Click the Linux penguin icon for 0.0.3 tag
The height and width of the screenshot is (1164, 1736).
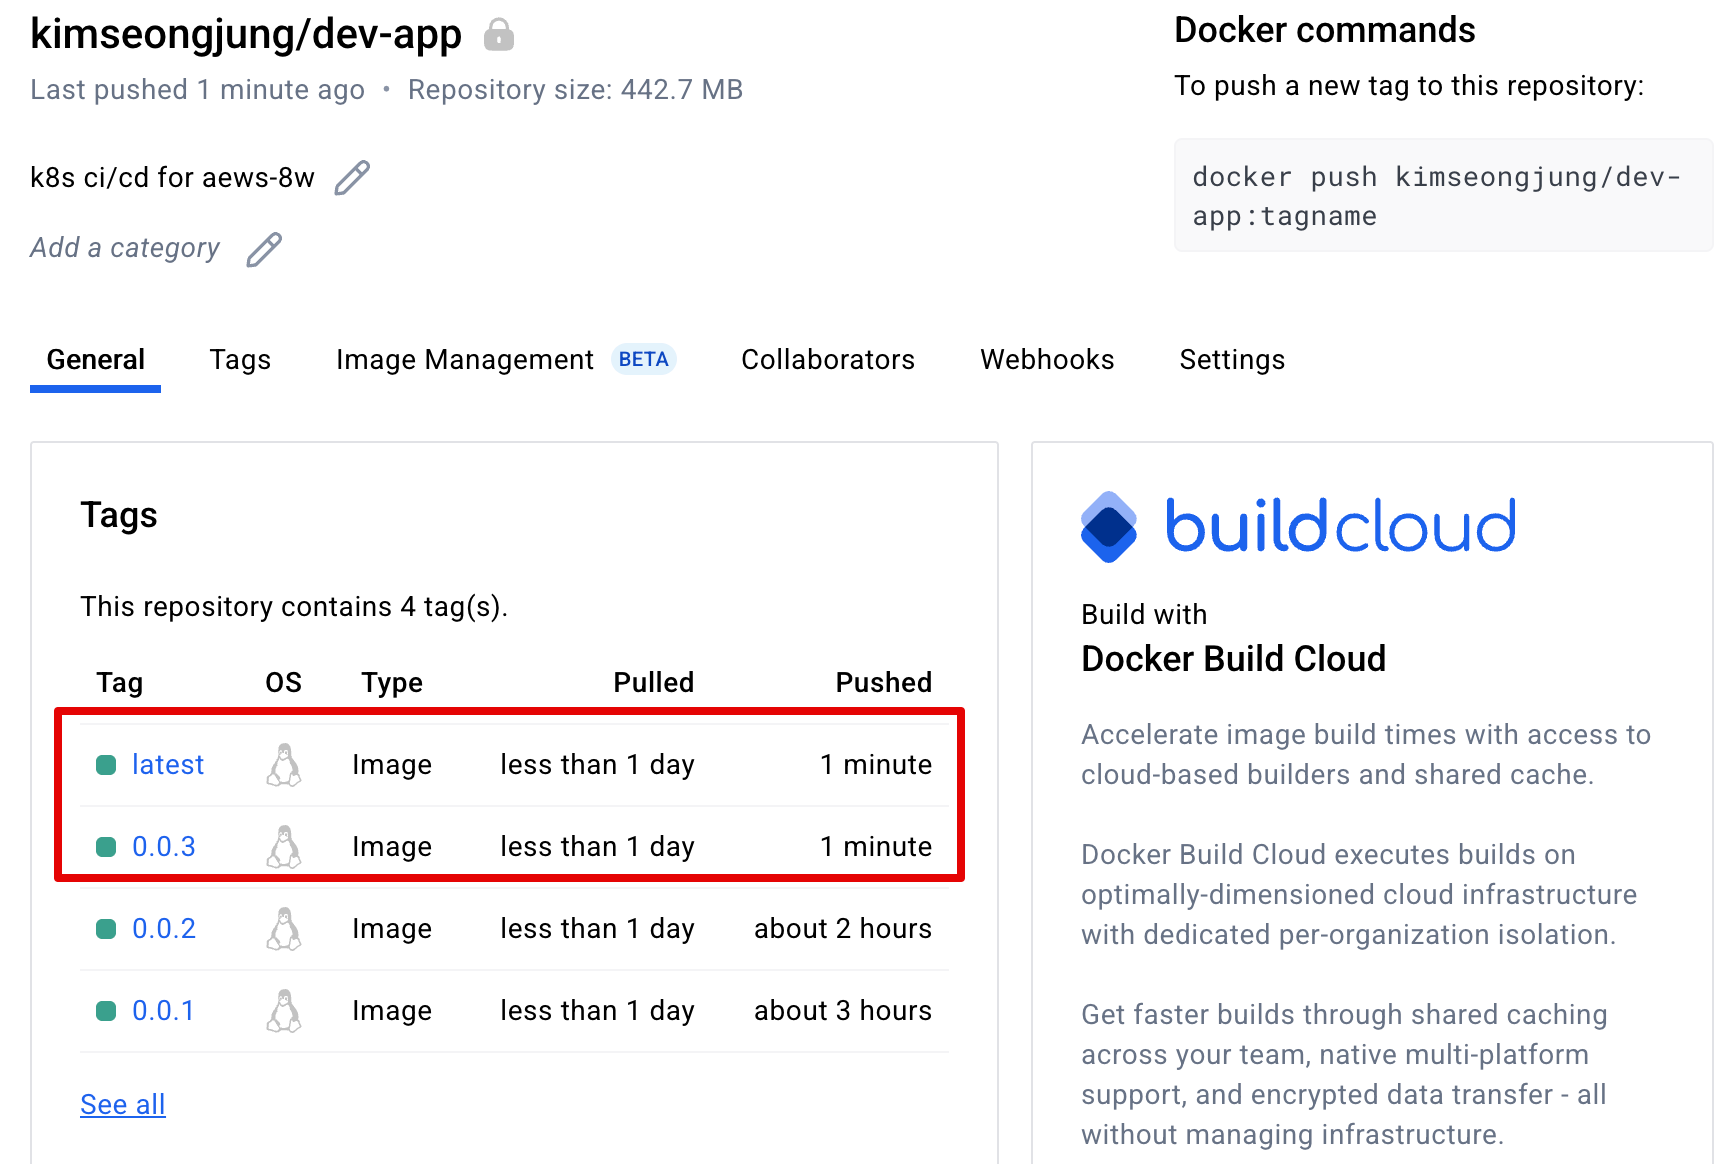coord(284,847)
